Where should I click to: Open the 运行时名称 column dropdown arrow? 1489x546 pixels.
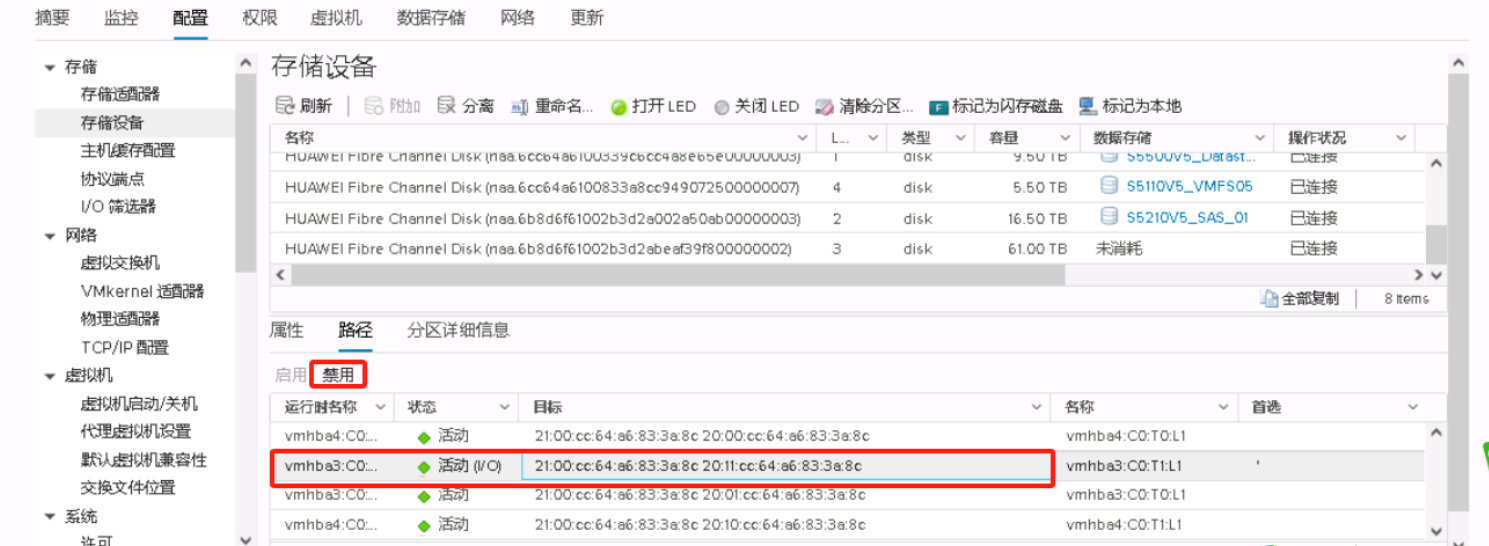click(380, 407)
